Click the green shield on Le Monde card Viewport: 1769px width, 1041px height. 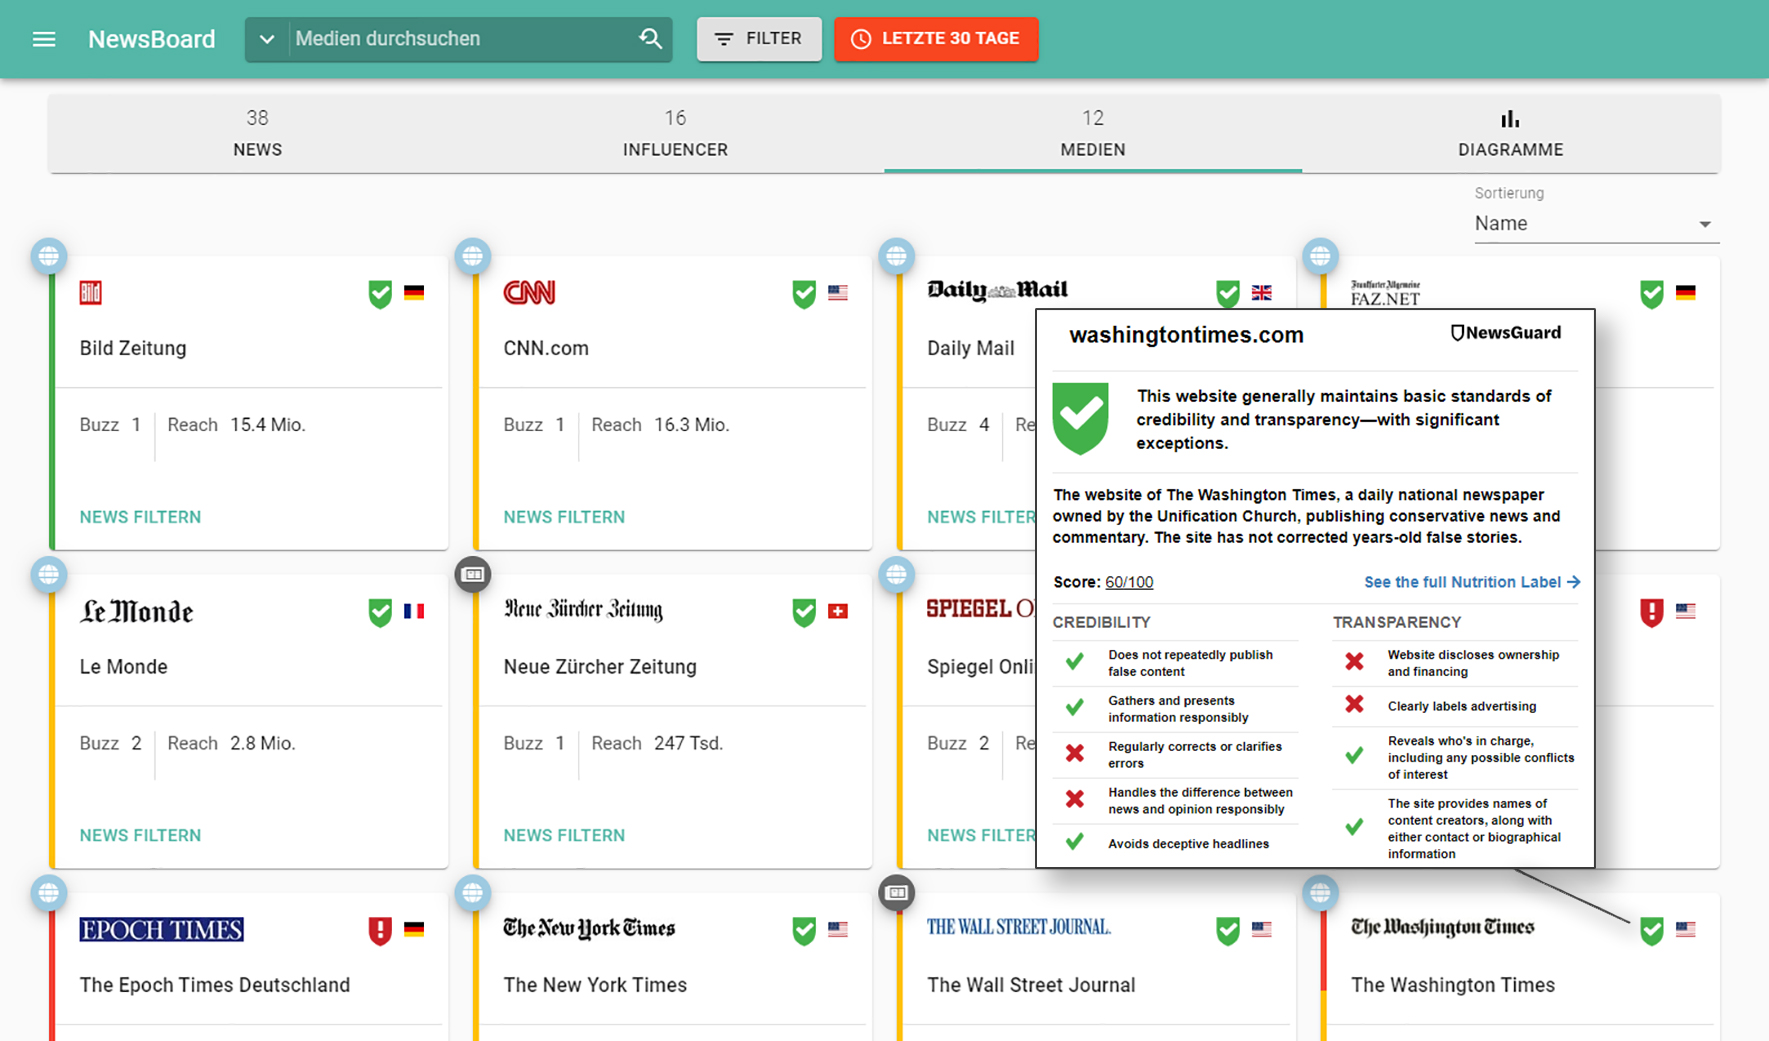point(380,612)
